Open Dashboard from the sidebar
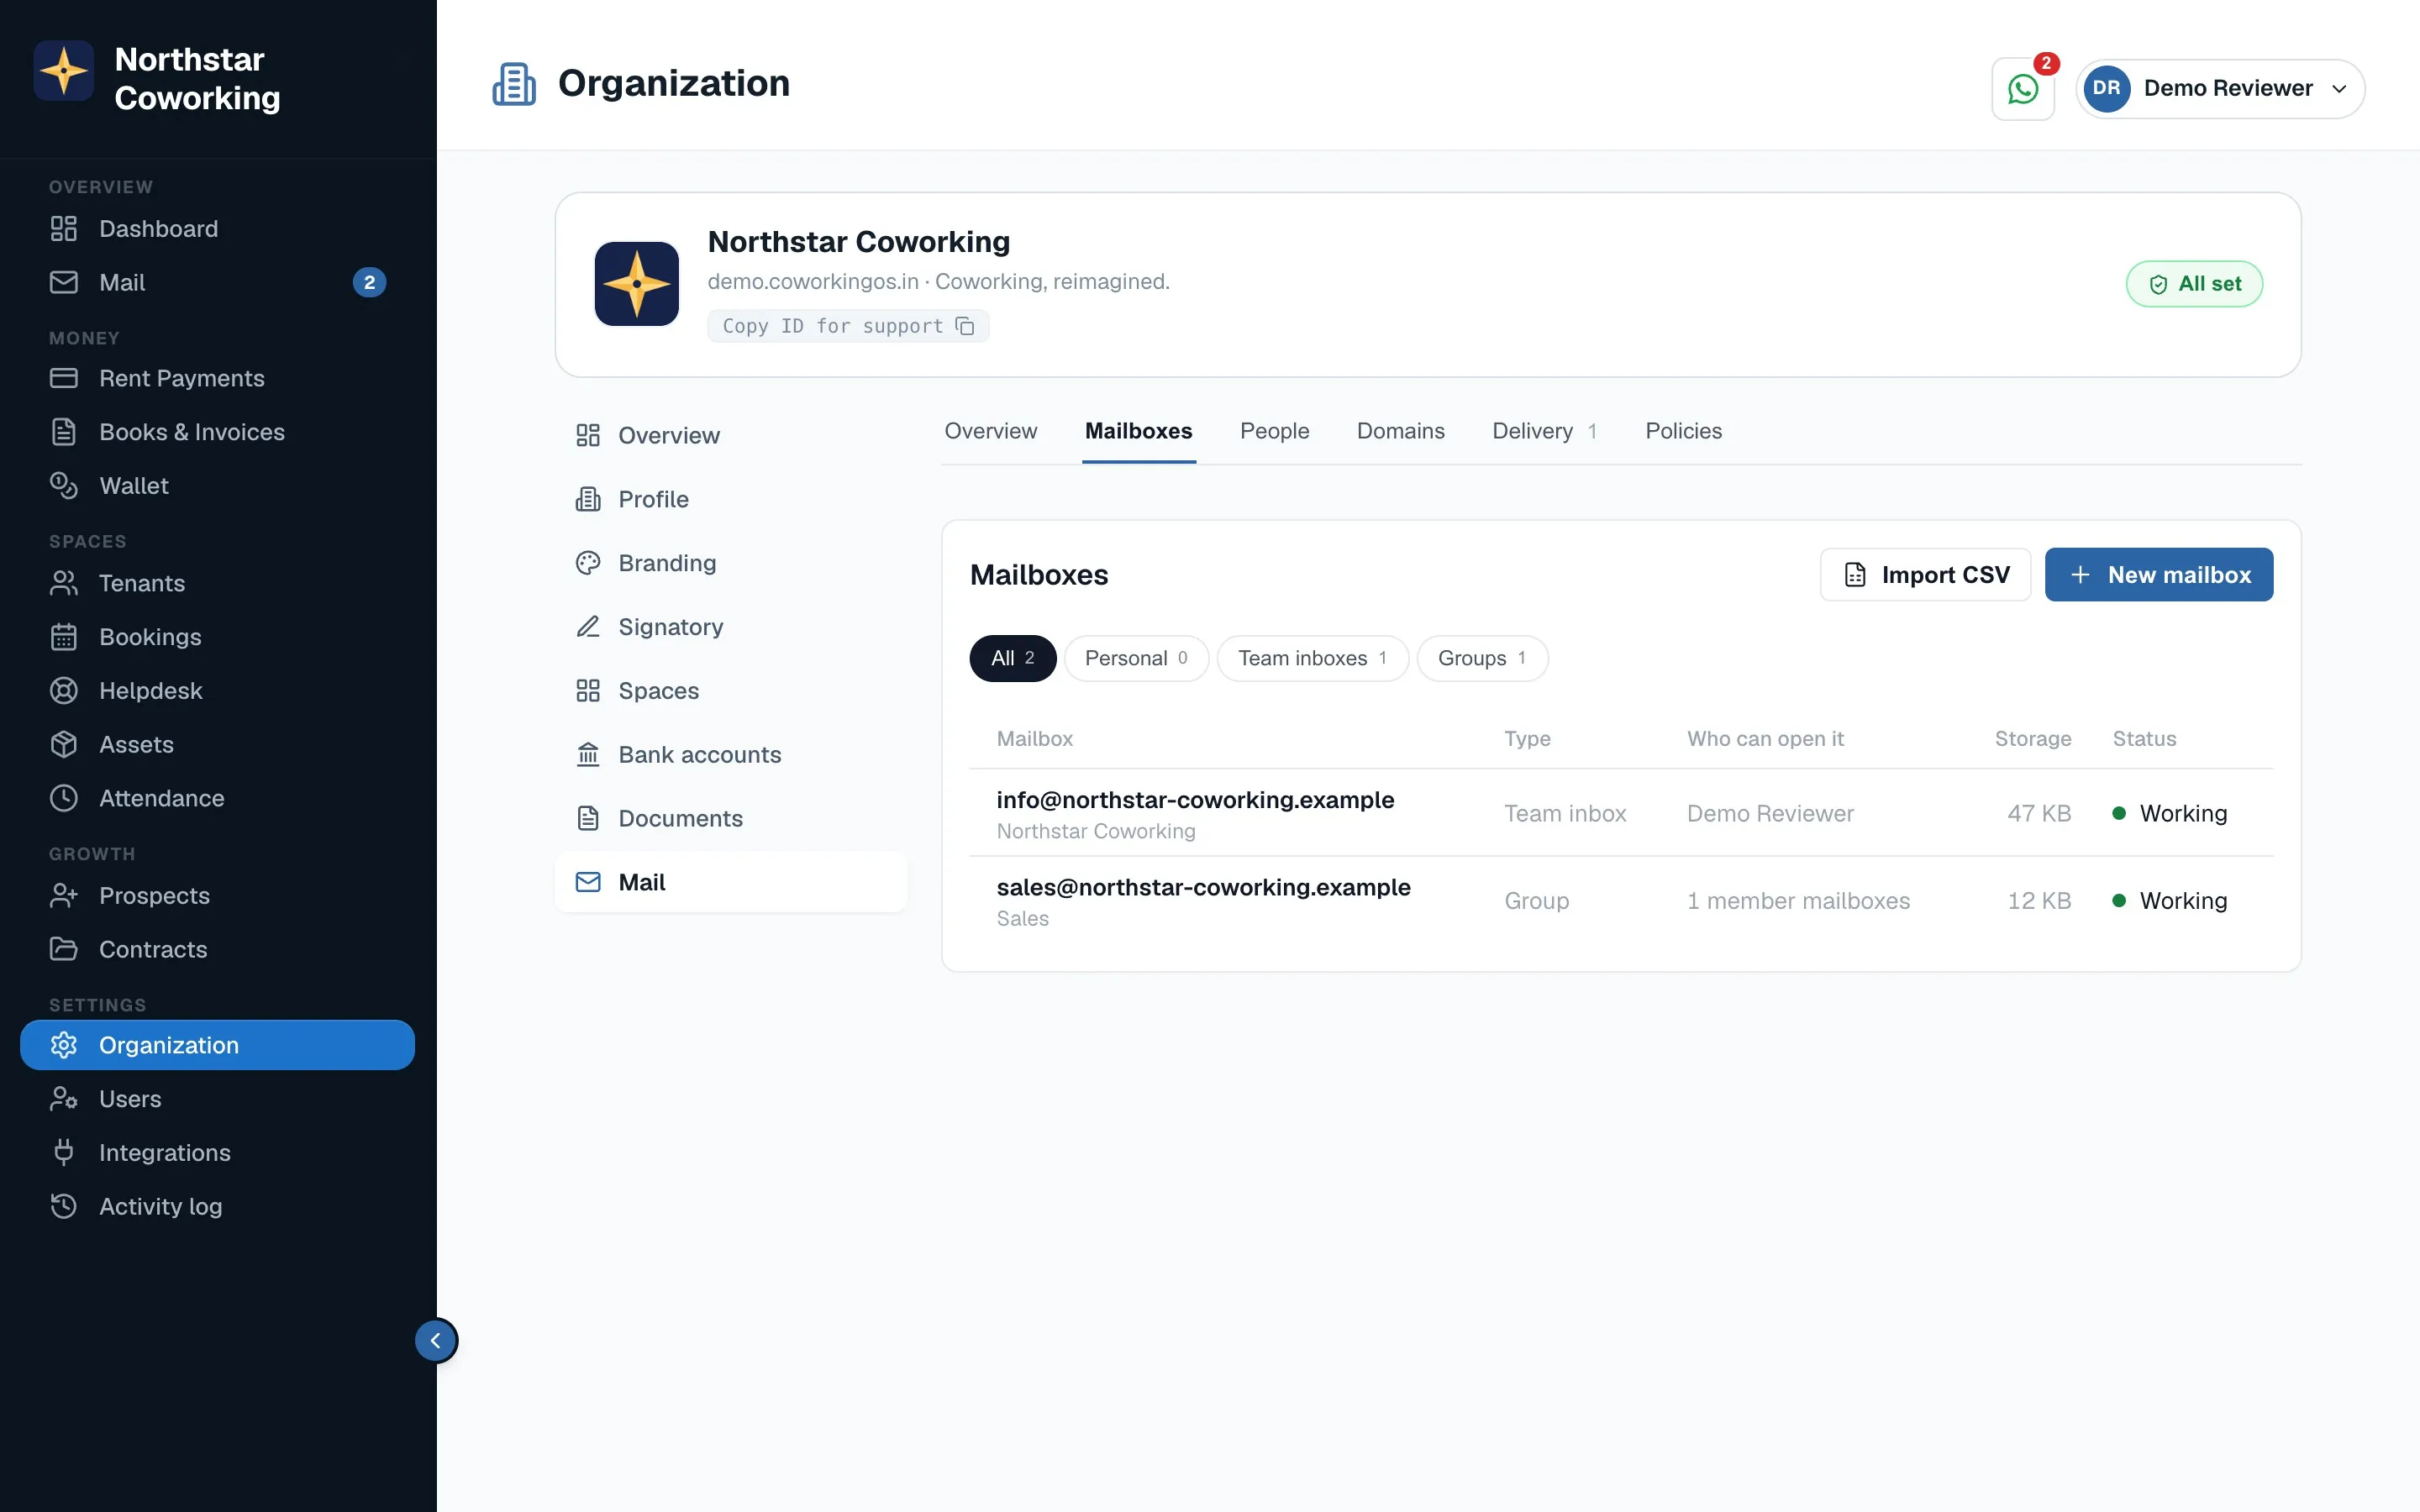2420x1512 pixels. point(217,229)
